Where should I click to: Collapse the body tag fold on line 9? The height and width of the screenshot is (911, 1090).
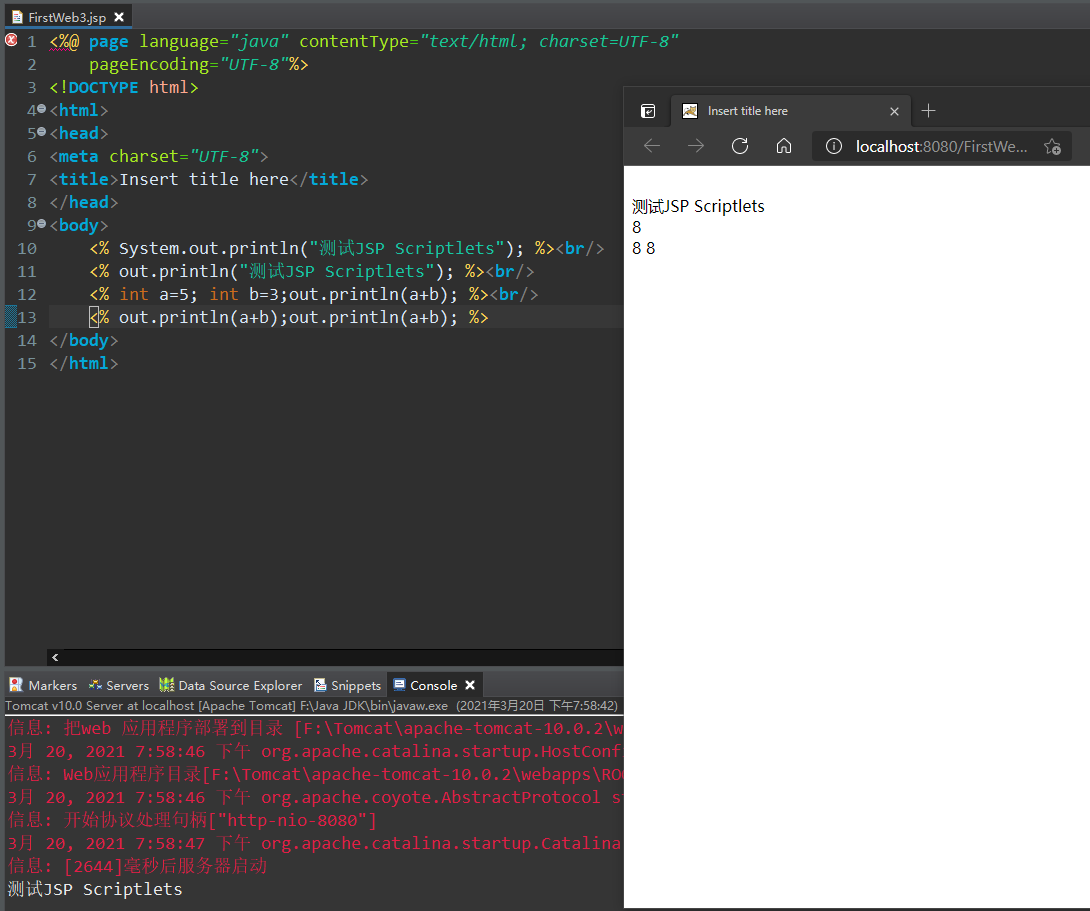coord(42,224)
